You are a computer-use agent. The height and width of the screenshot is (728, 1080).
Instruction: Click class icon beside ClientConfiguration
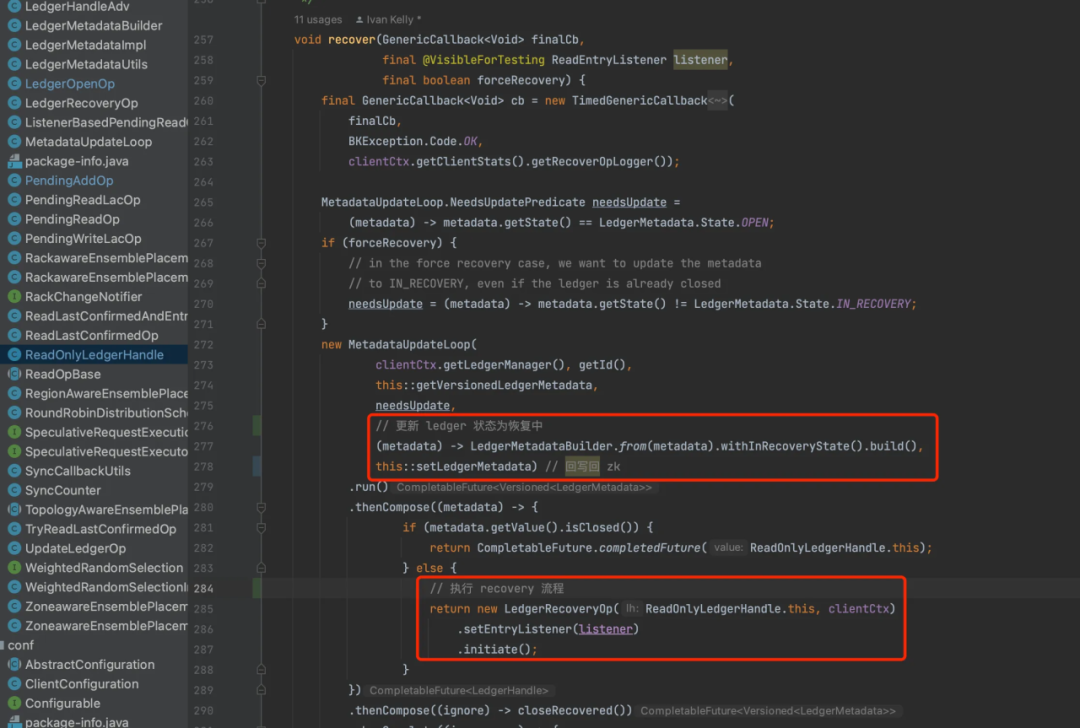14,683
